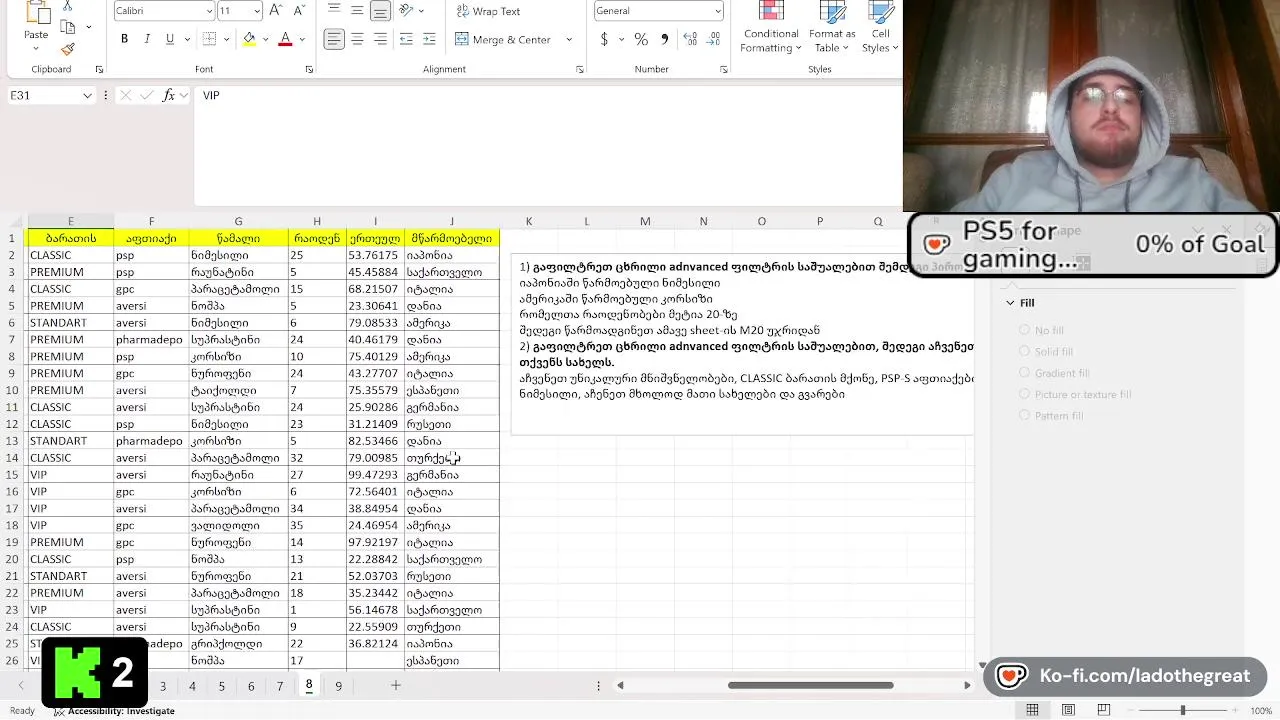The height and width of the screenshot is (720, 1280).
Task: Select Gradient fill option
Action: click(1054, 373)
